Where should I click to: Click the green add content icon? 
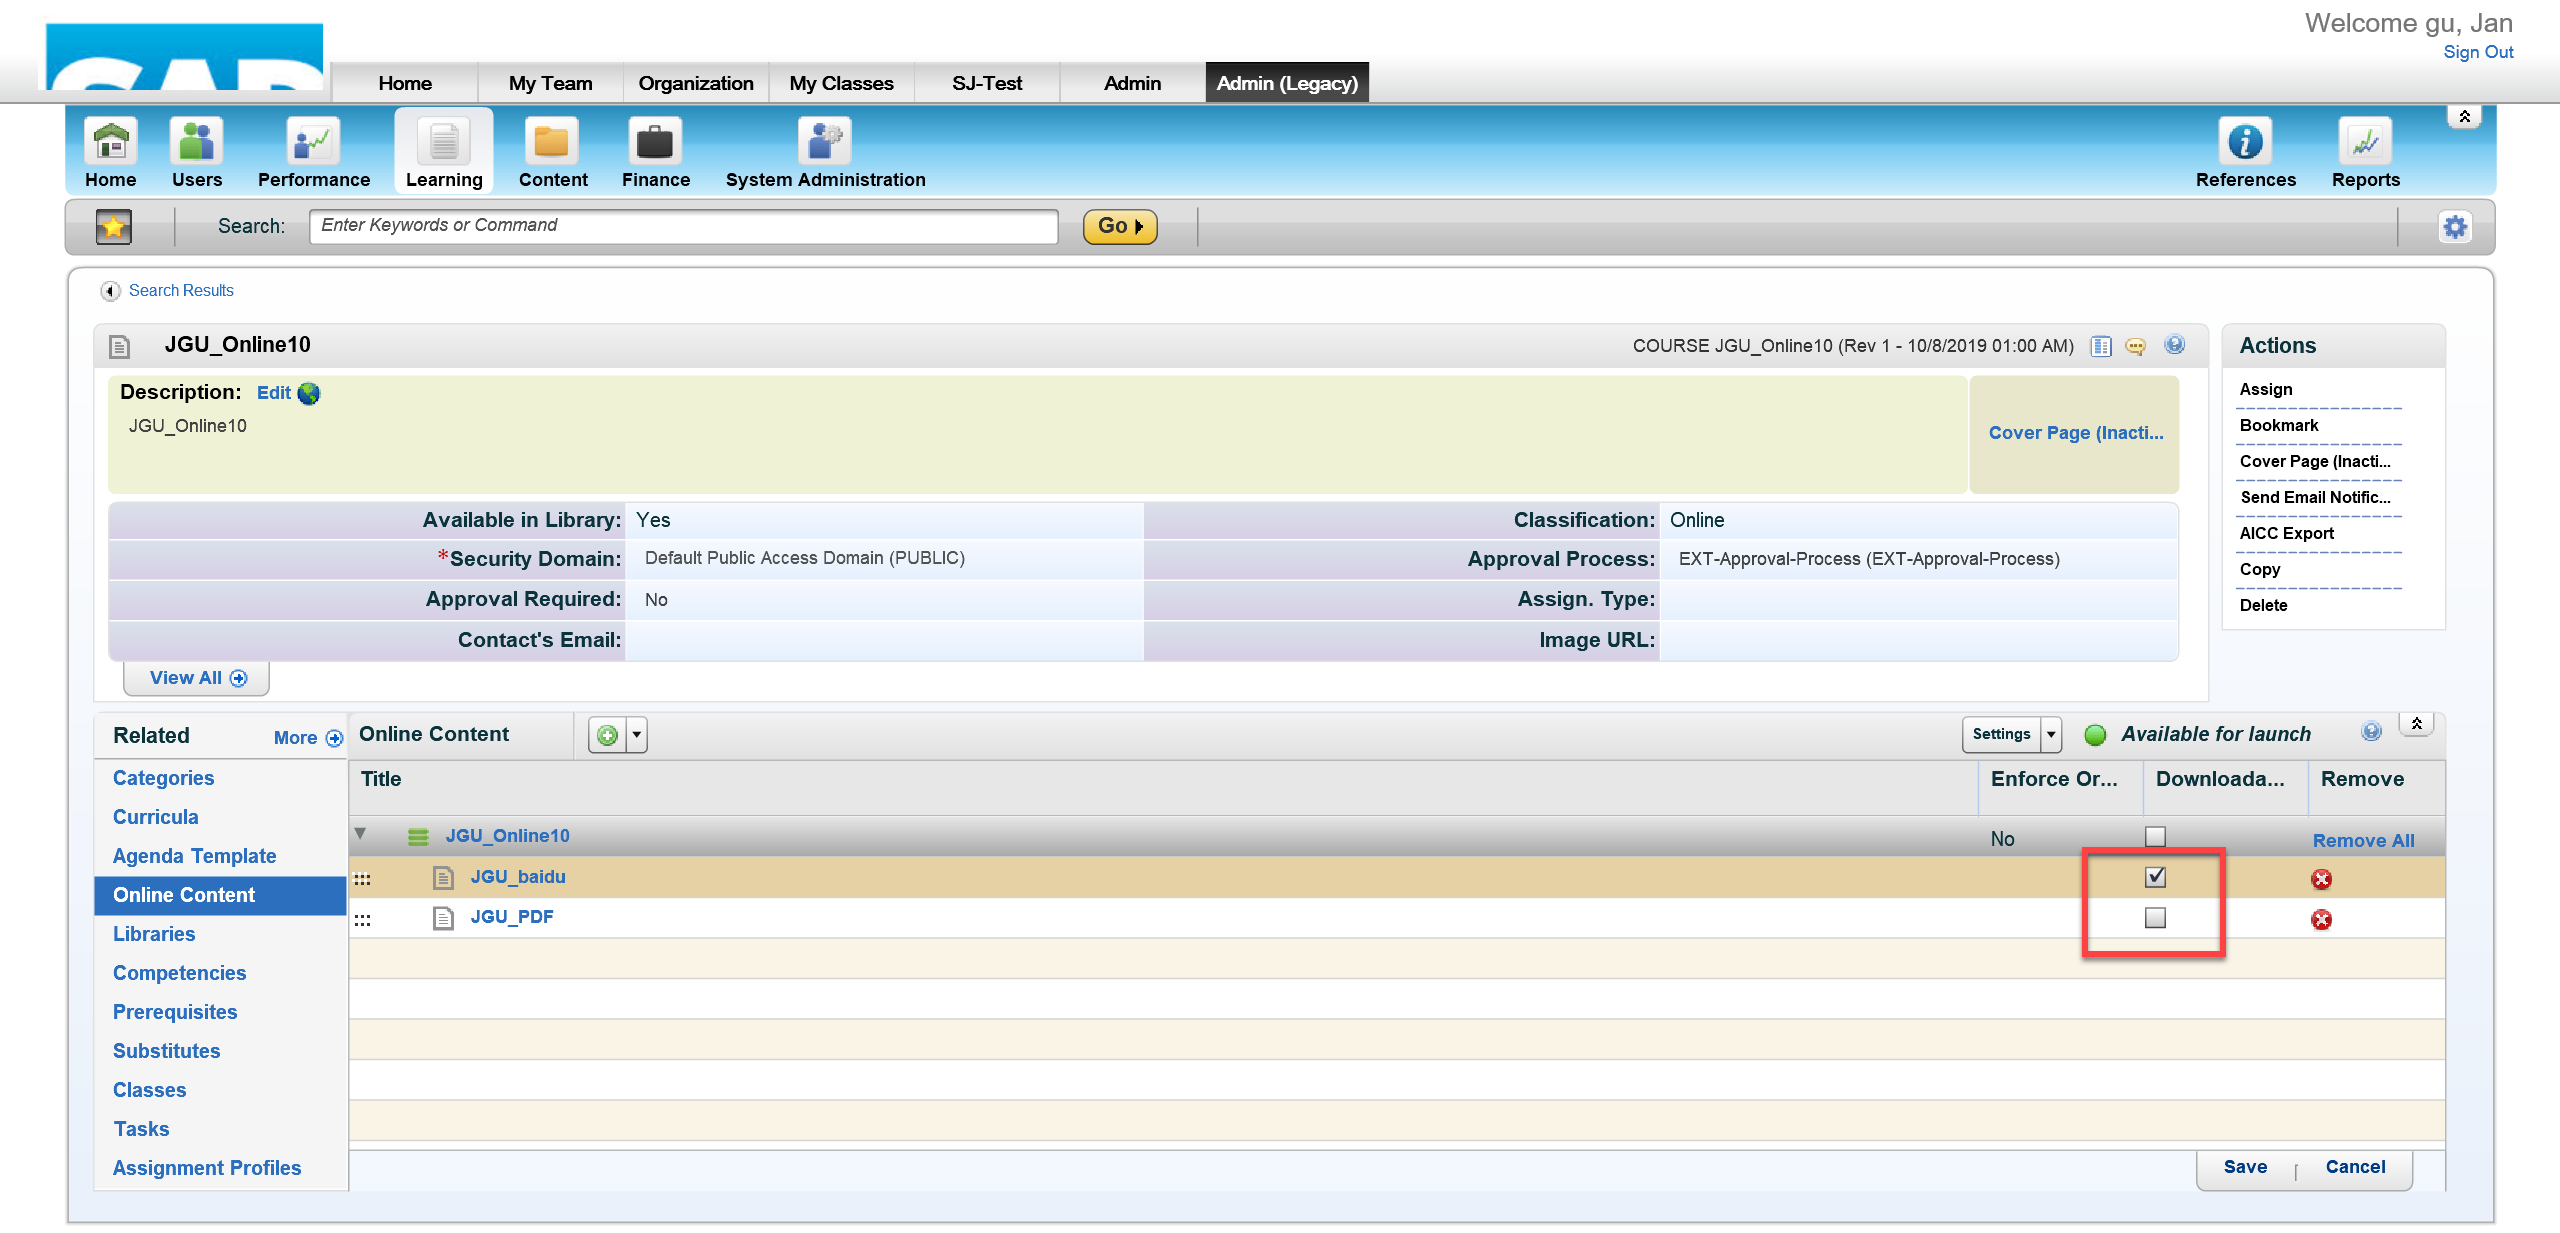click(x=607, y=736)
